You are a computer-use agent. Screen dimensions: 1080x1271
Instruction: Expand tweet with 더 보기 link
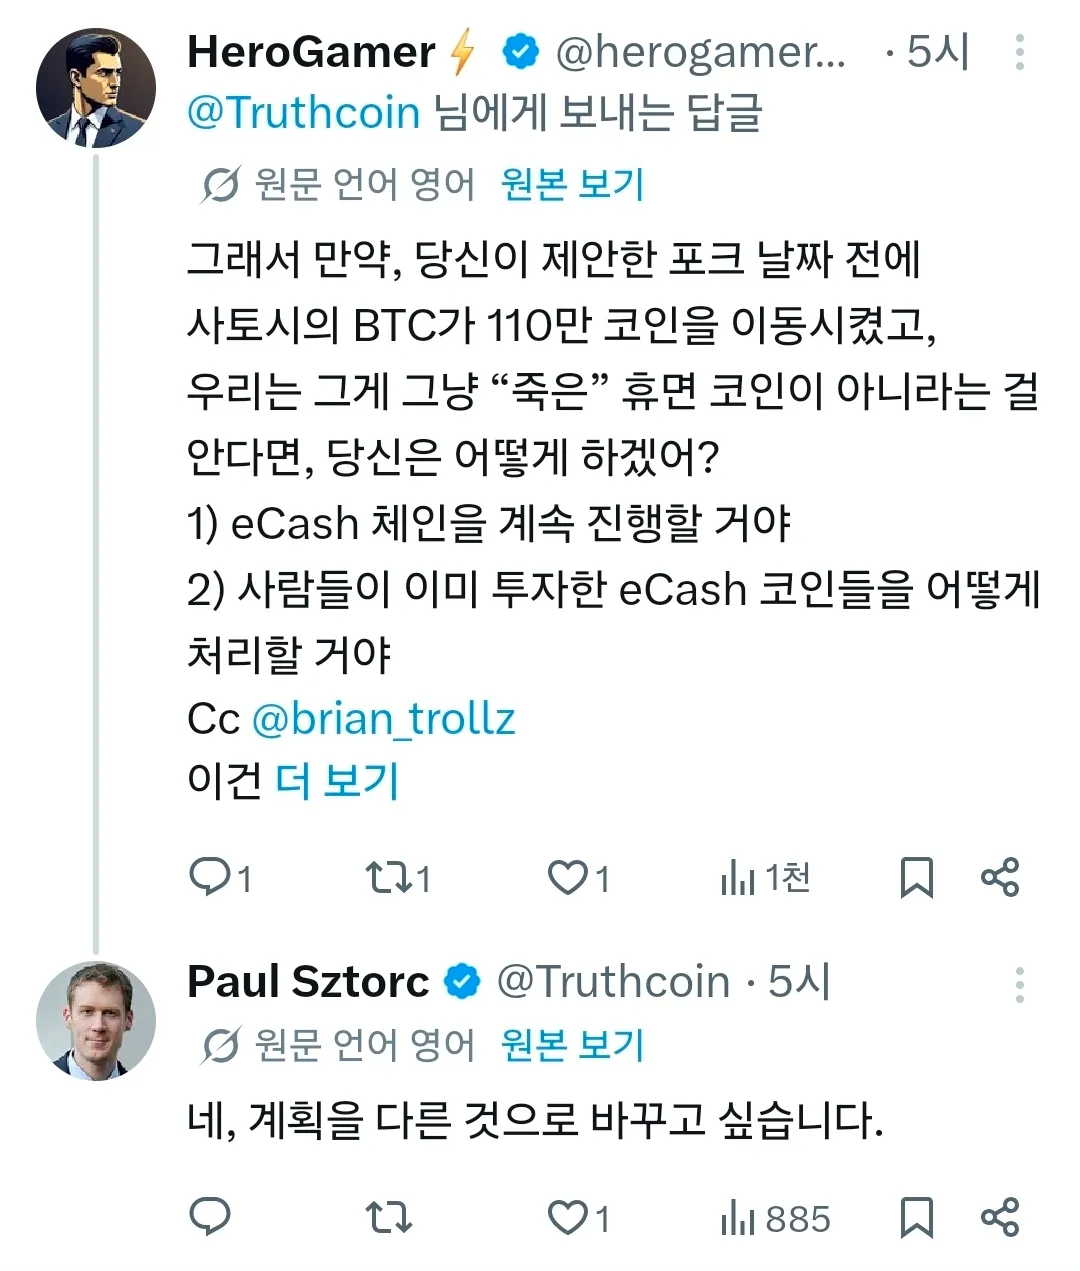[x=337, y=781]
